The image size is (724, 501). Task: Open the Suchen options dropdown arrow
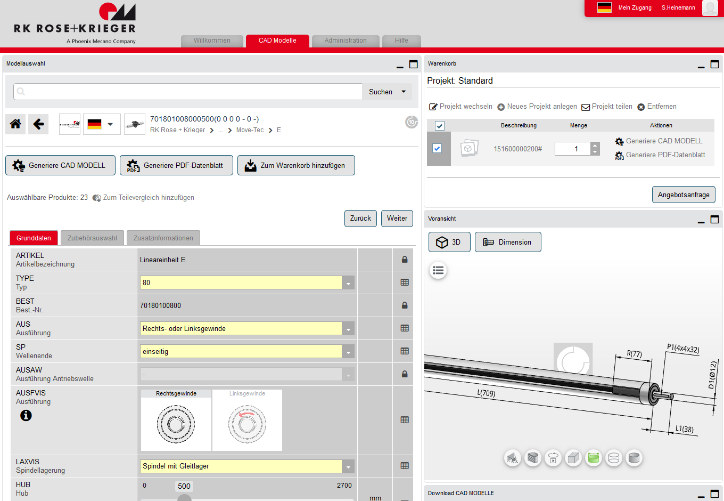[404, 91]
